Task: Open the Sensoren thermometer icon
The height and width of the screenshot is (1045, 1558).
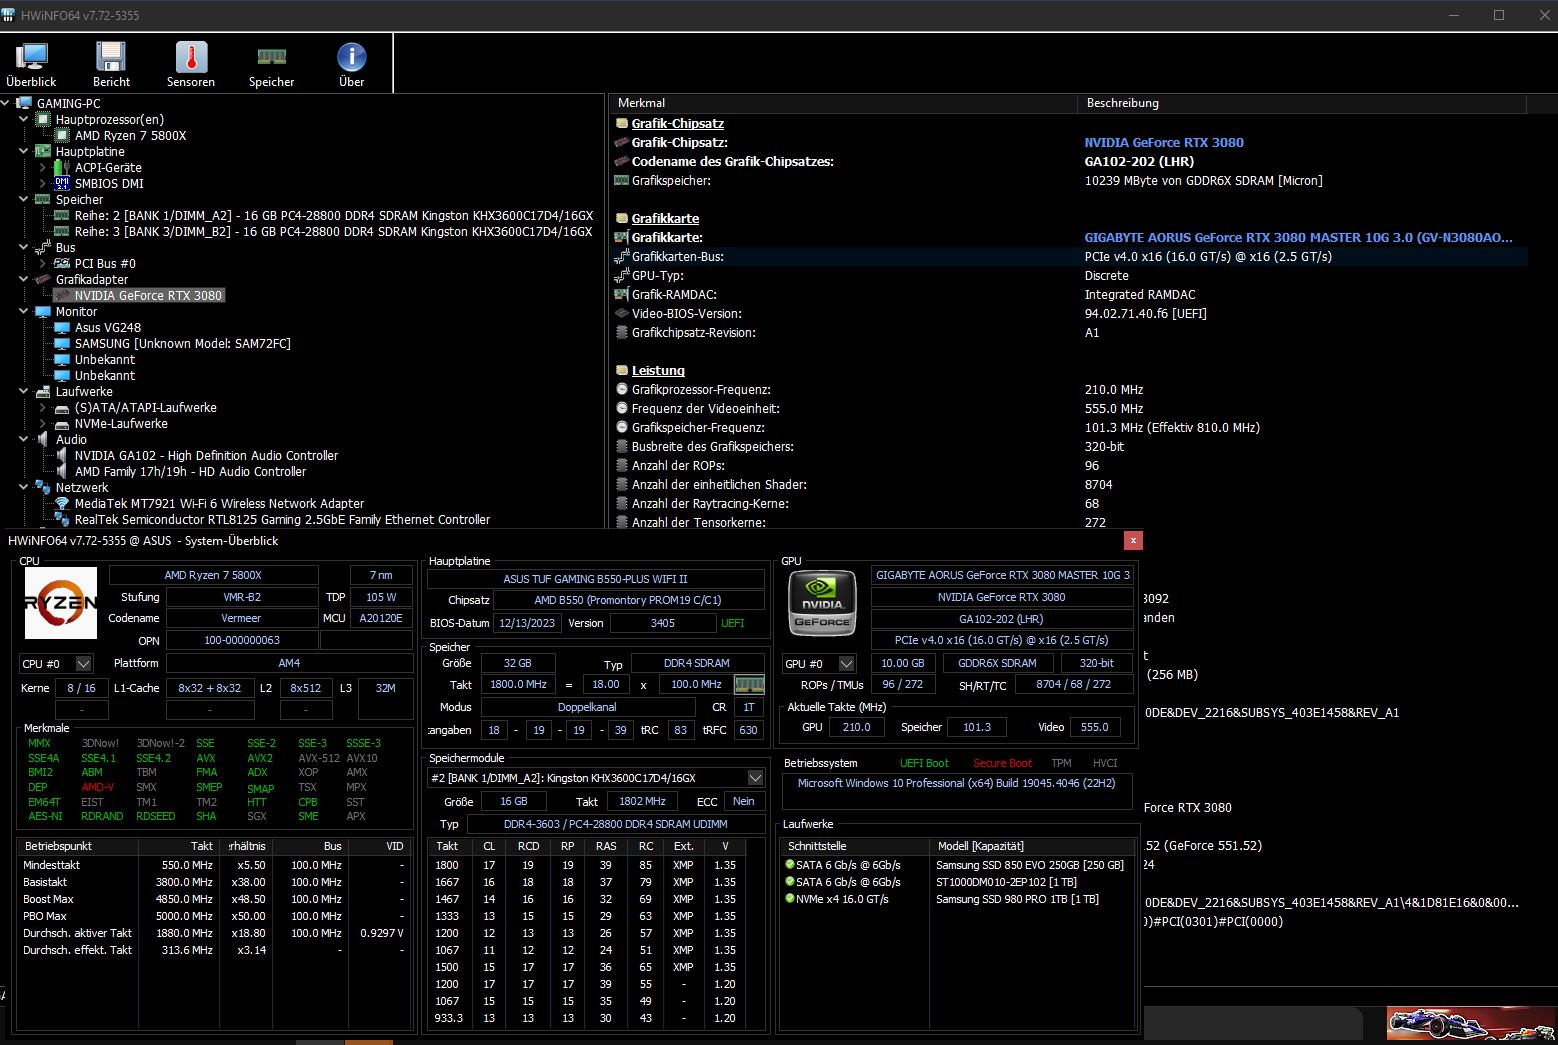Action: (191, 57)
